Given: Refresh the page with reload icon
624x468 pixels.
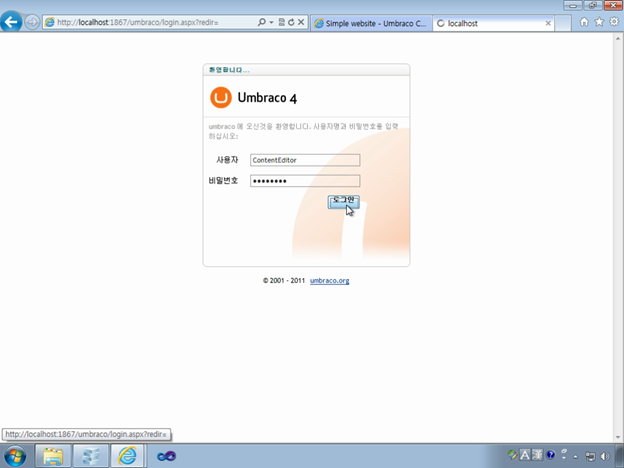Looking at the screenshot, I should pos(291,22).
